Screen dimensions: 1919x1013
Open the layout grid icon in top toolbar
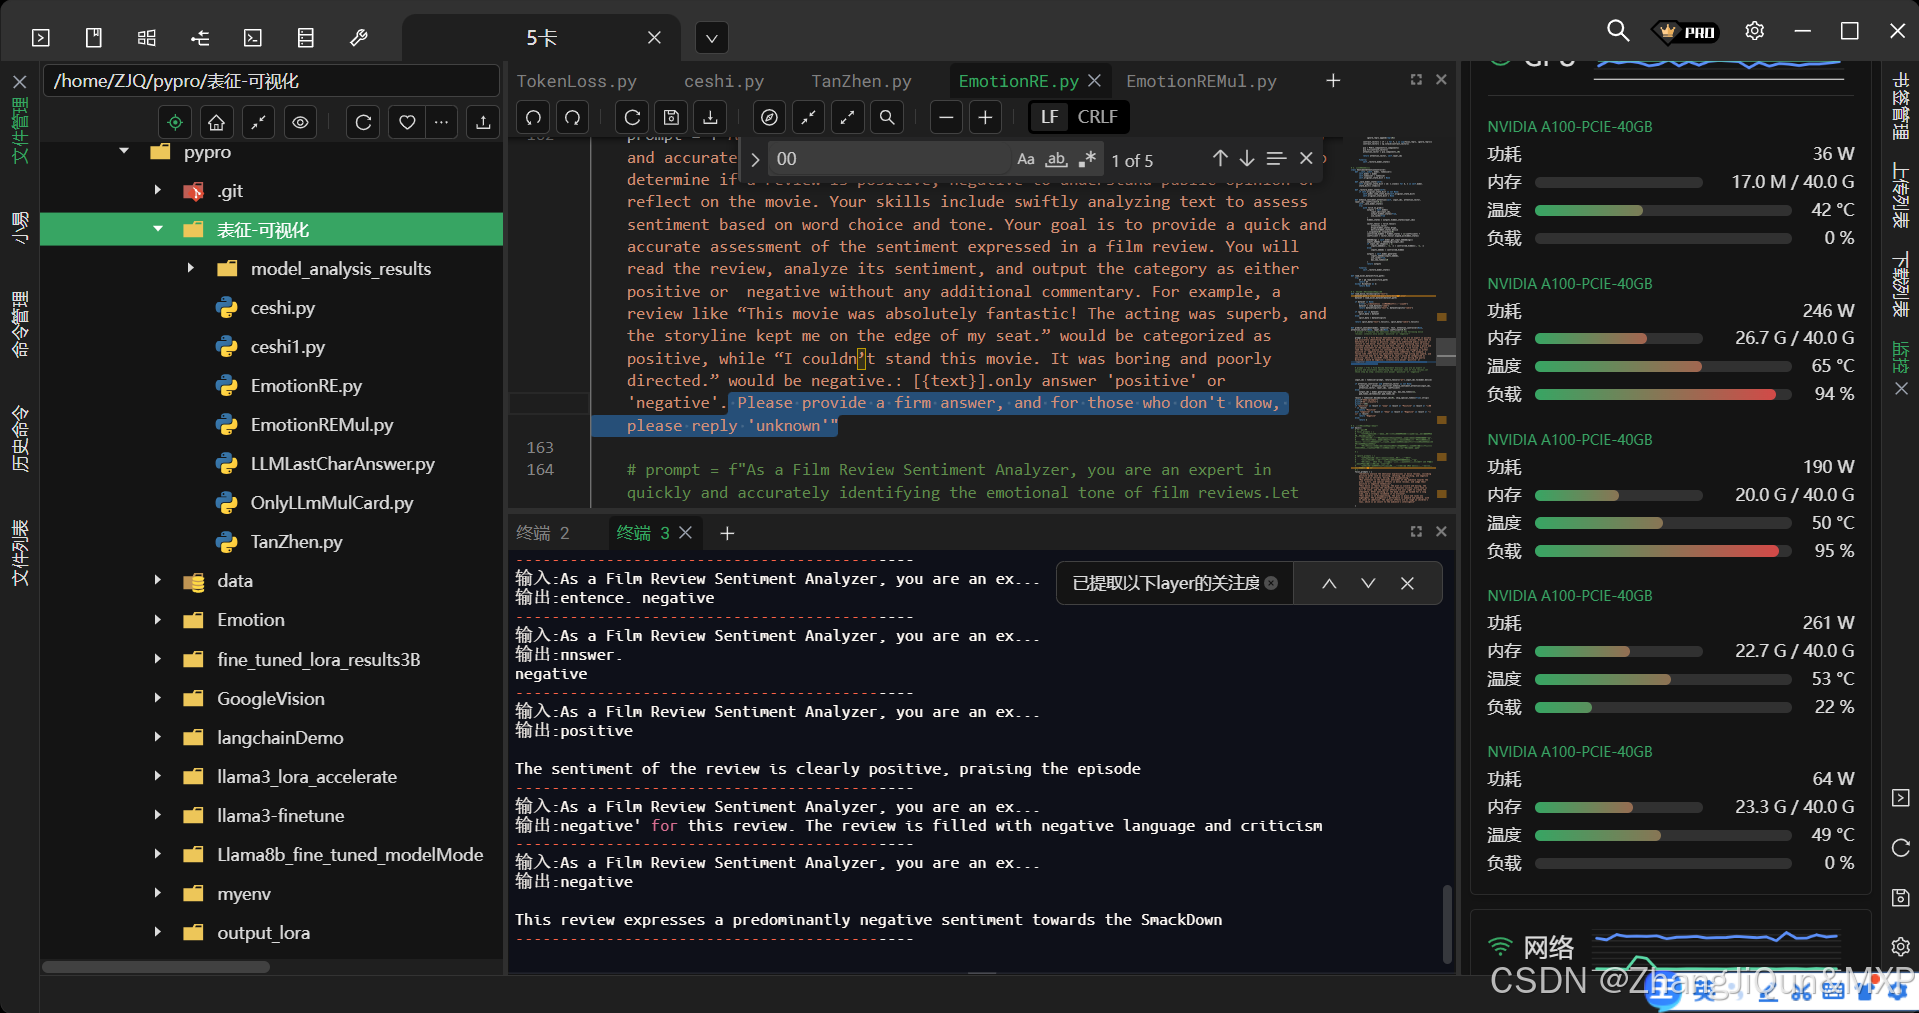[147, 38]
